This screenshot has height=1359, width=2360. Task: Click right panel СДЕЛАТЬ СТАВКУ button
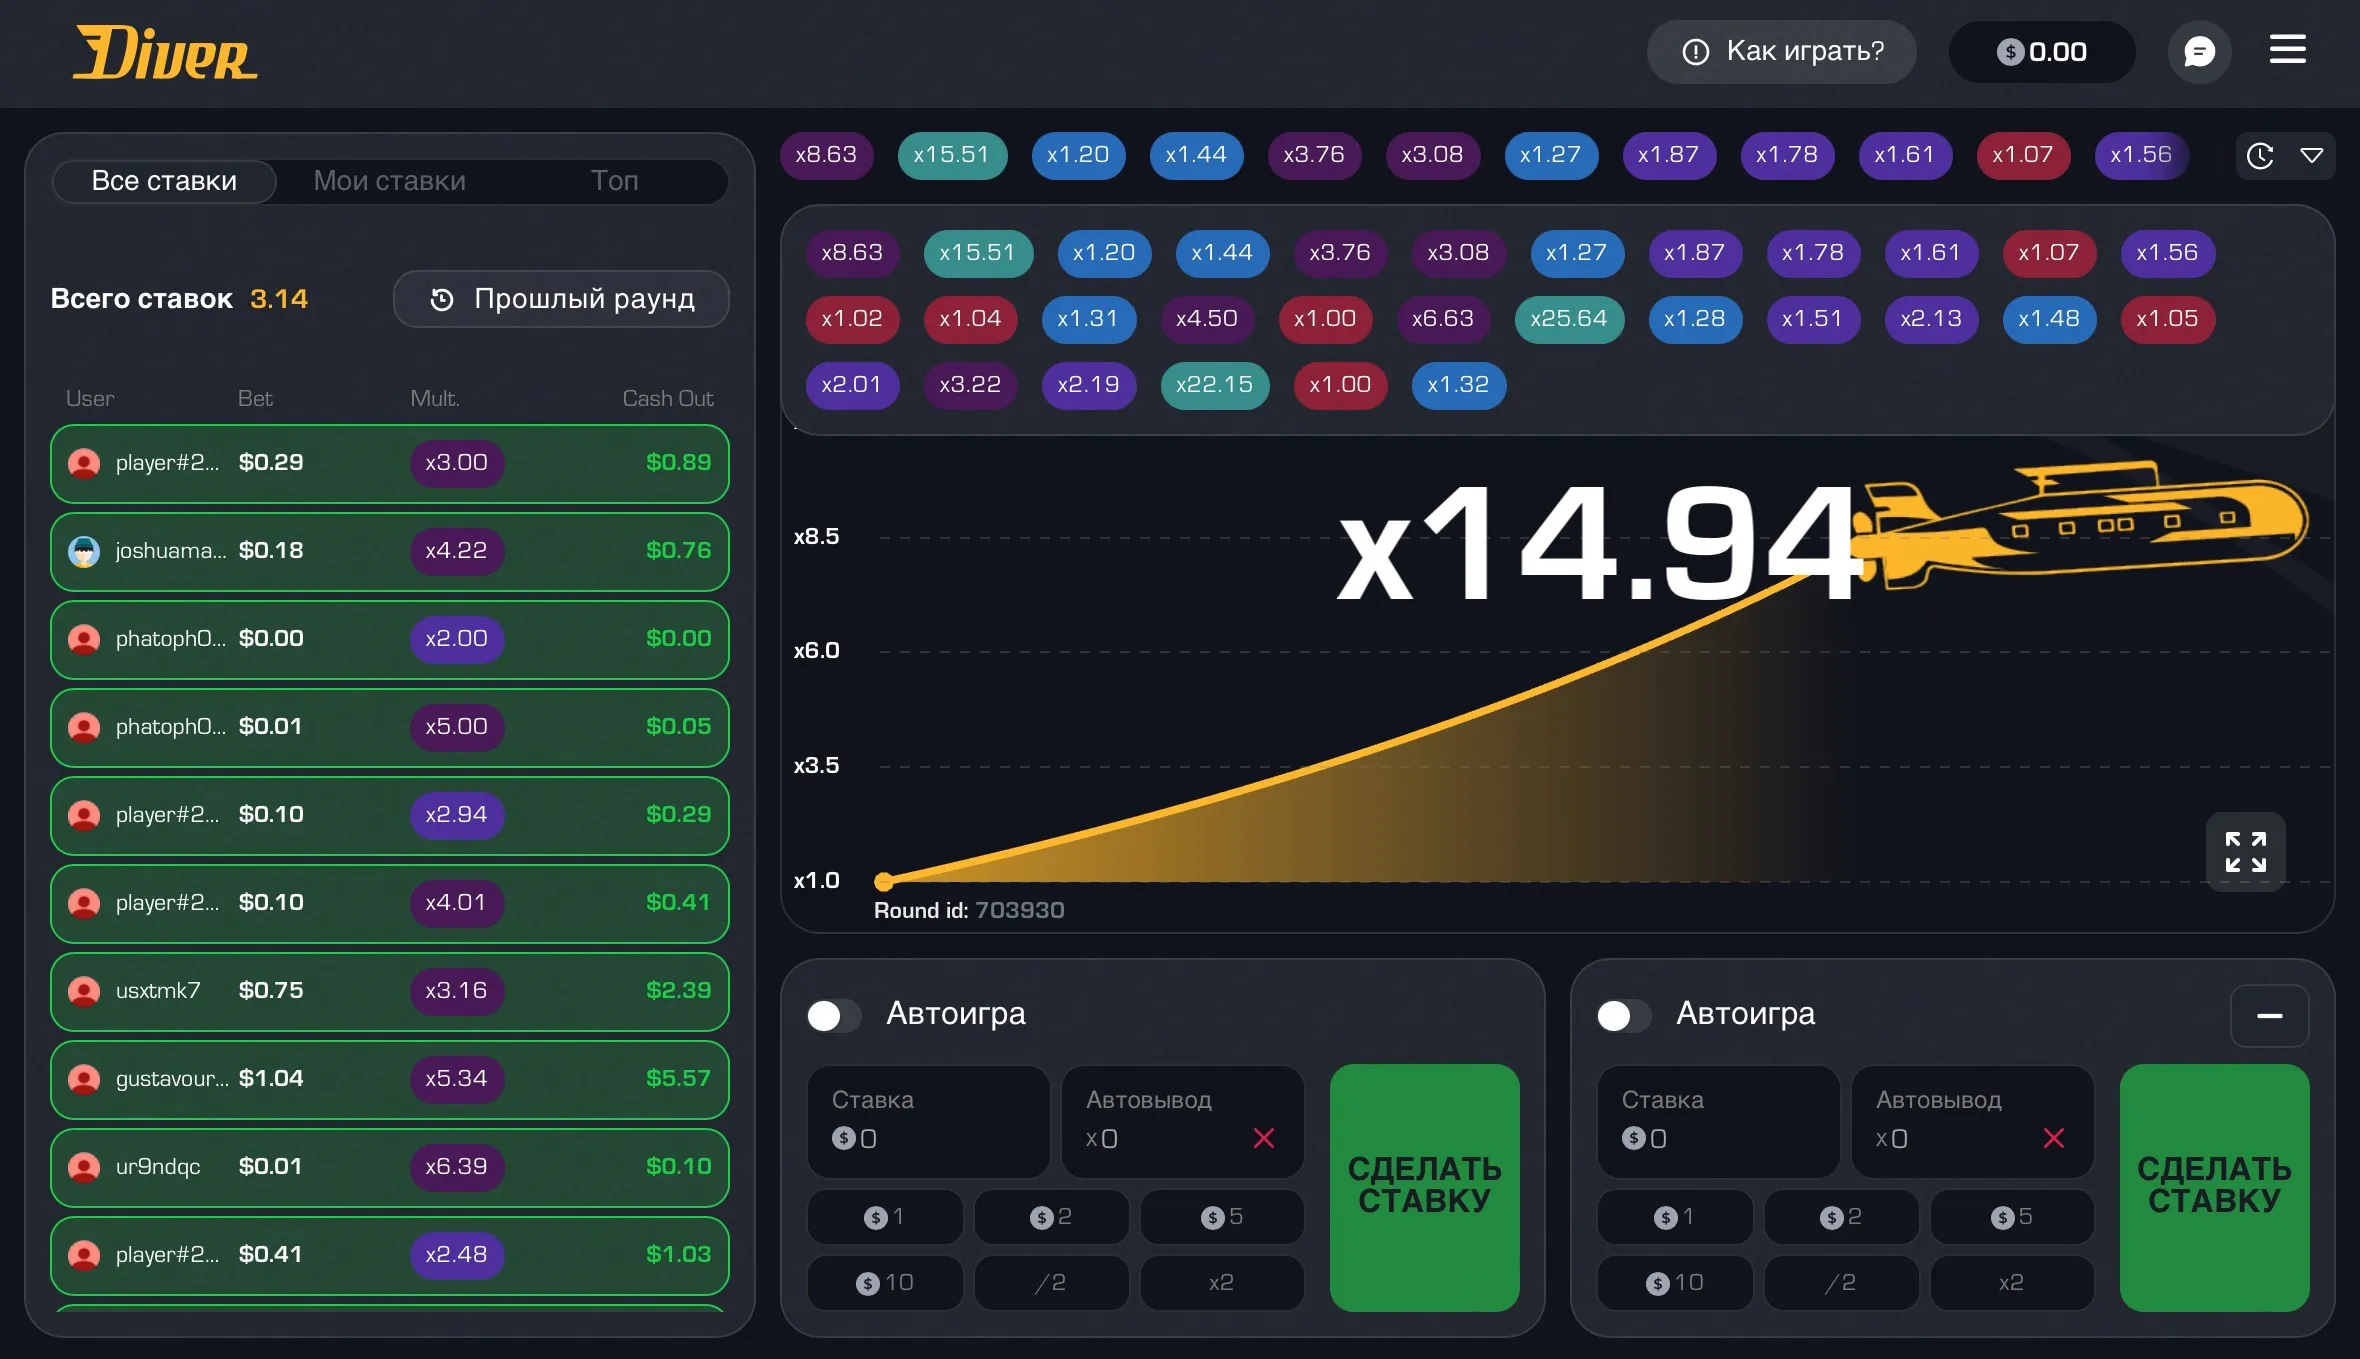2214,1187
